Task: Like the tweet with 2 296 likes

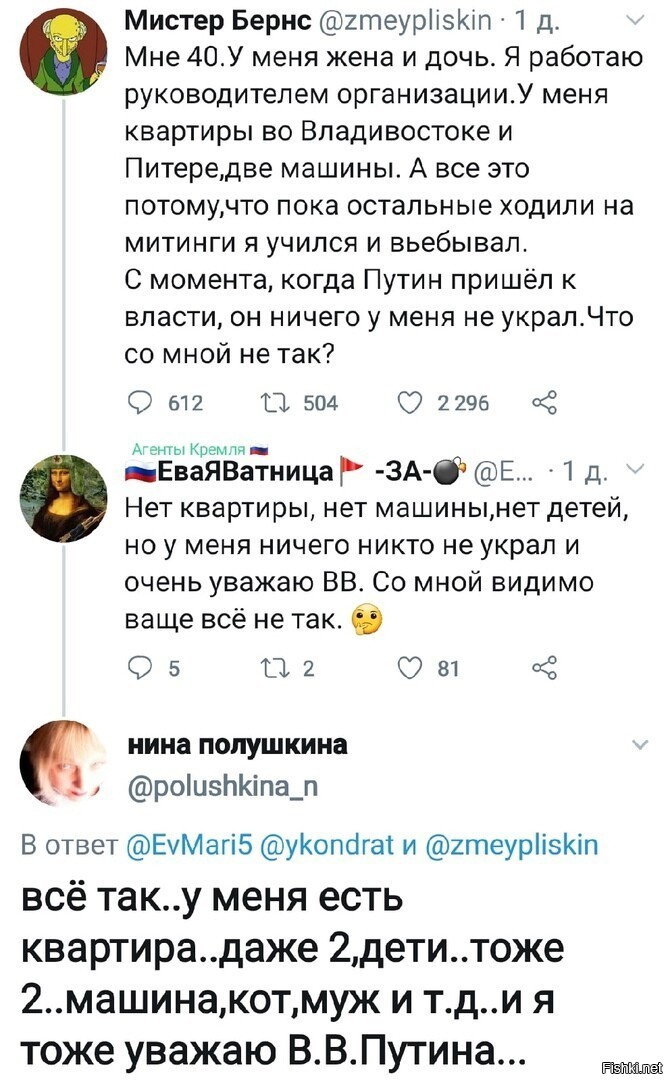Action: (410, 402)
